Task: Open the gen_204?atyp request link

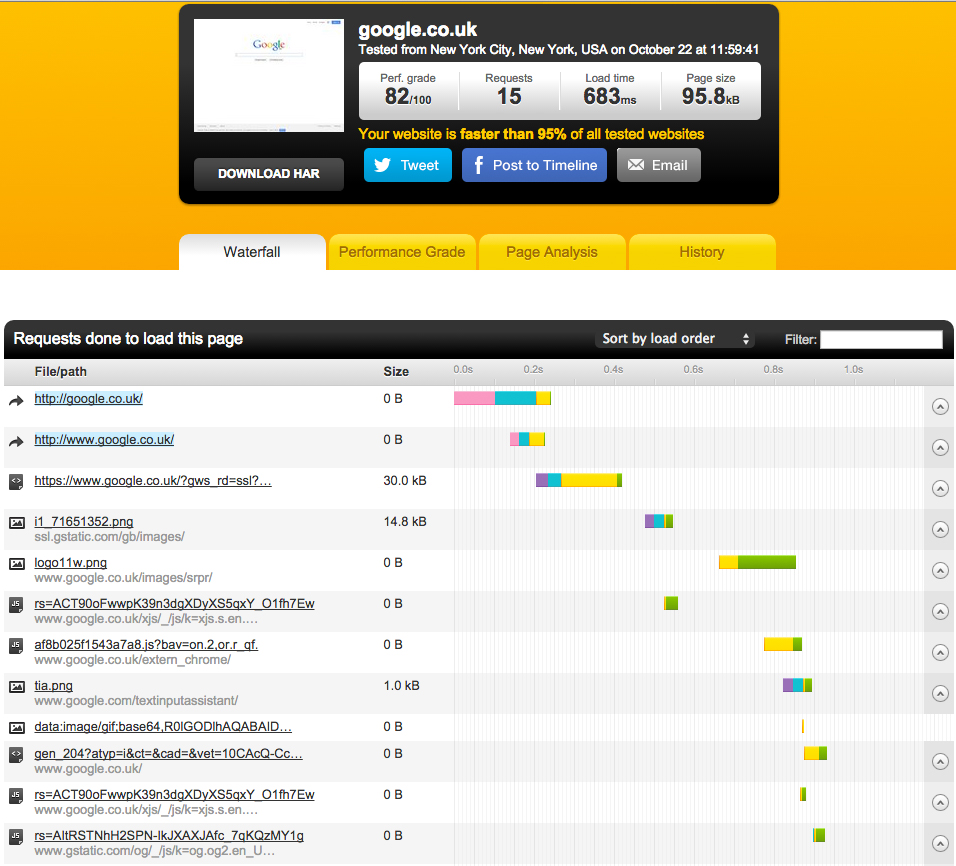Action: pos(168,754)
